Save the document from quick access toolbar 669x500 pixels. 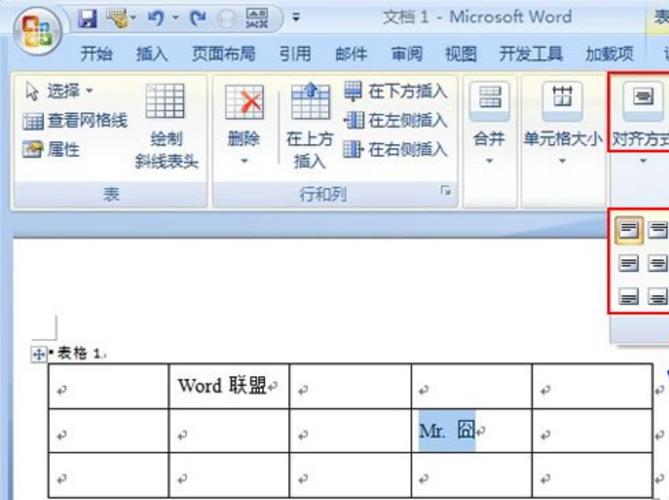pyautogui.click(x=87, y=19)
